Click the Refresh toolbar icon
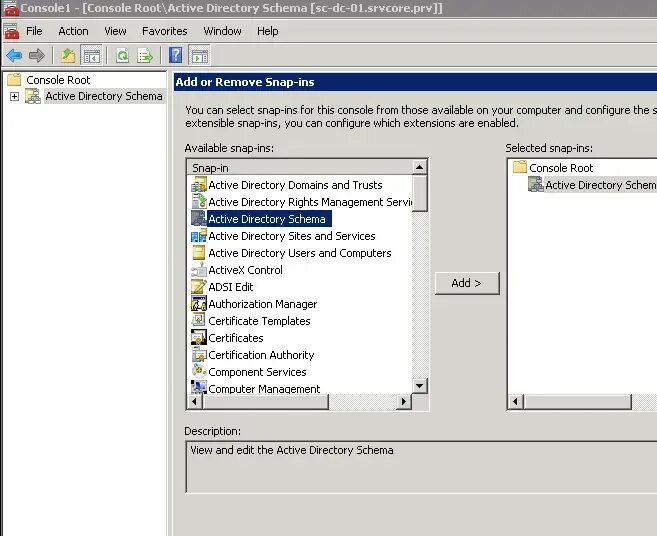This screenshot has height=536, width=657. click(122, 55)
